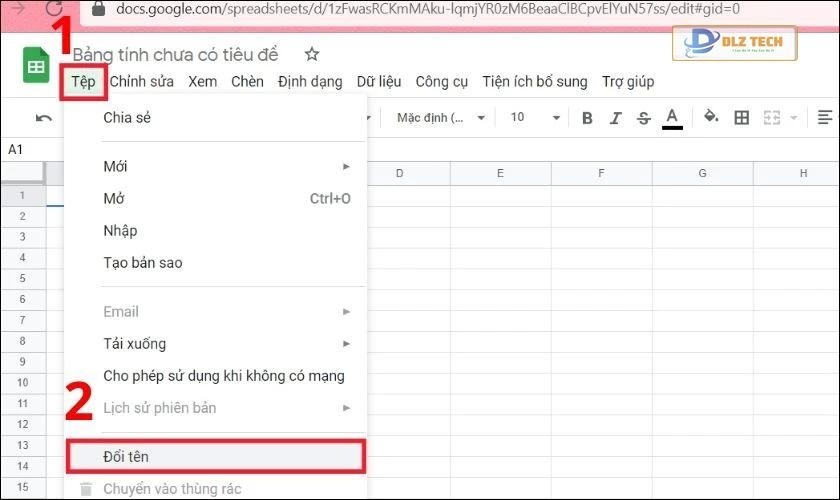Open the Chèn menu
This screenshot has width=840, height=500.
[247, 81]
